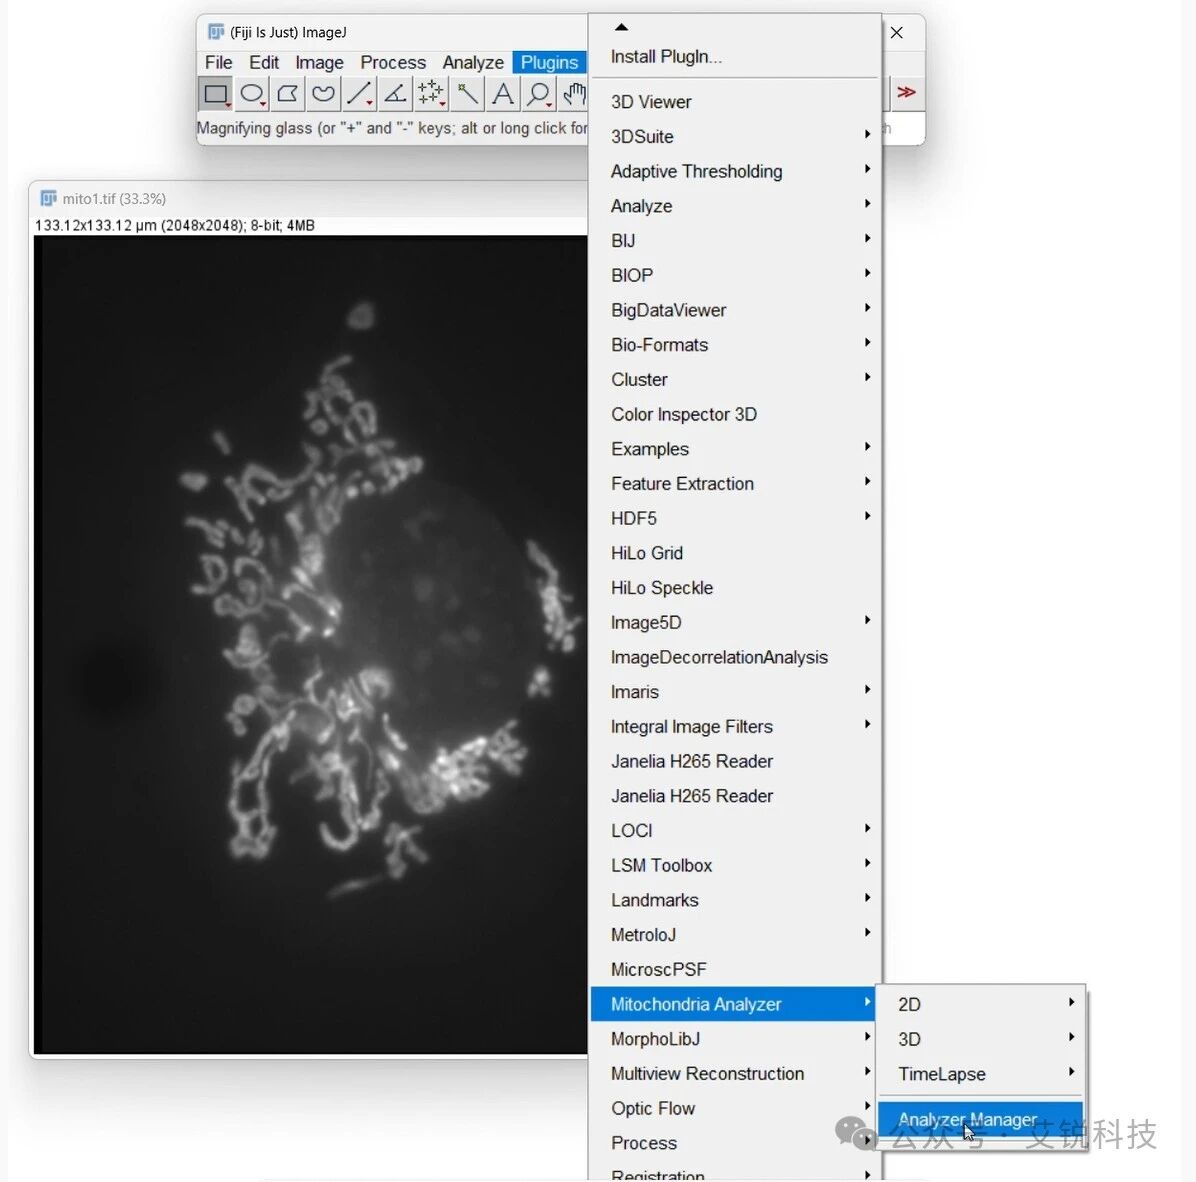Open the Process plugins submenu
The height and width of the screenshot is (1182, 1196).
click(735, 1142)
